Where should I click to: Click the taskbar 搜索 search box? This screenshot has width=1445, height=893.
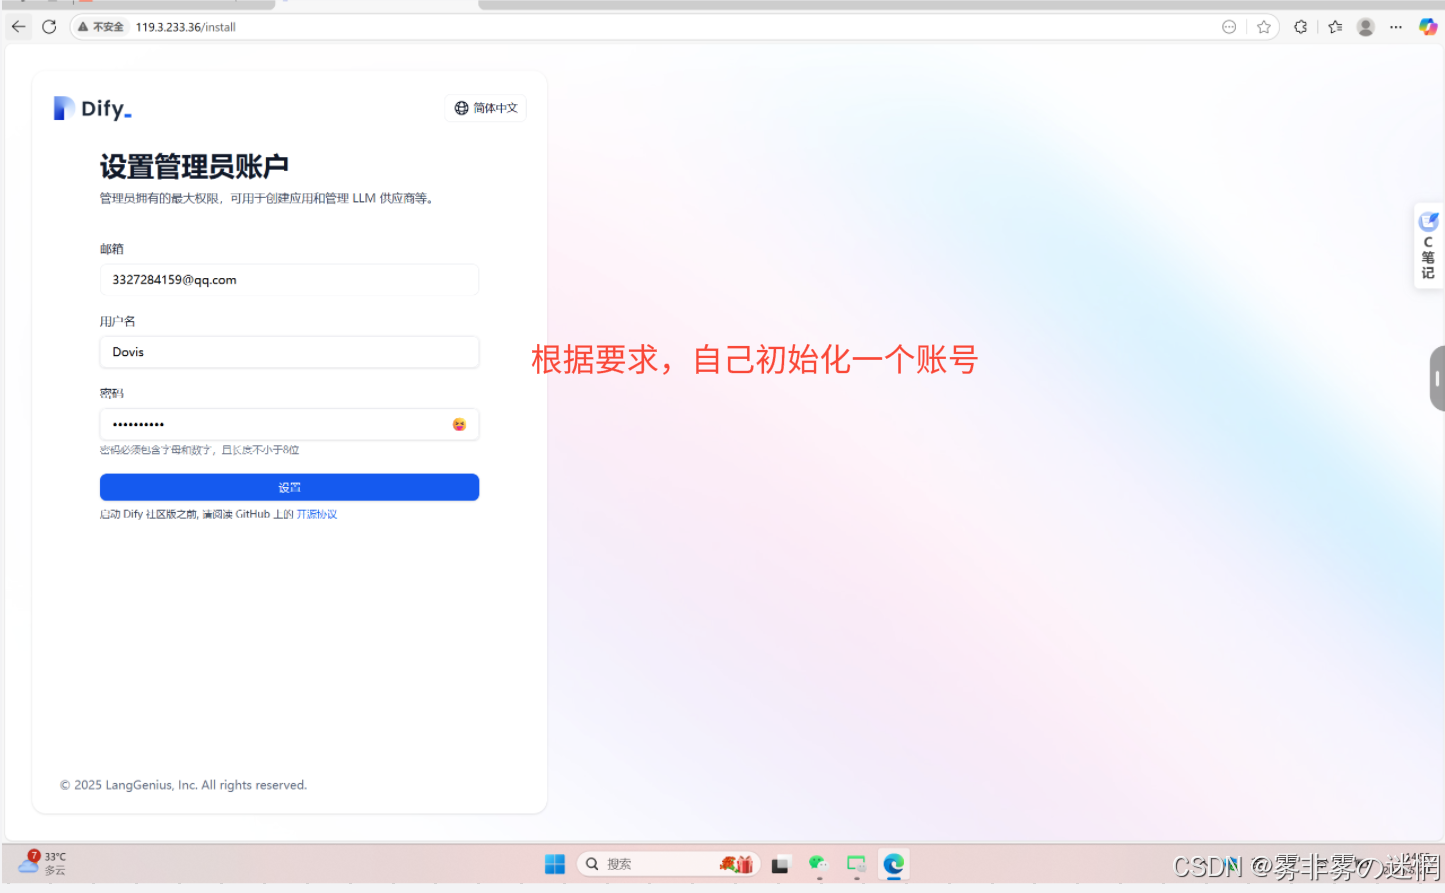668,864
